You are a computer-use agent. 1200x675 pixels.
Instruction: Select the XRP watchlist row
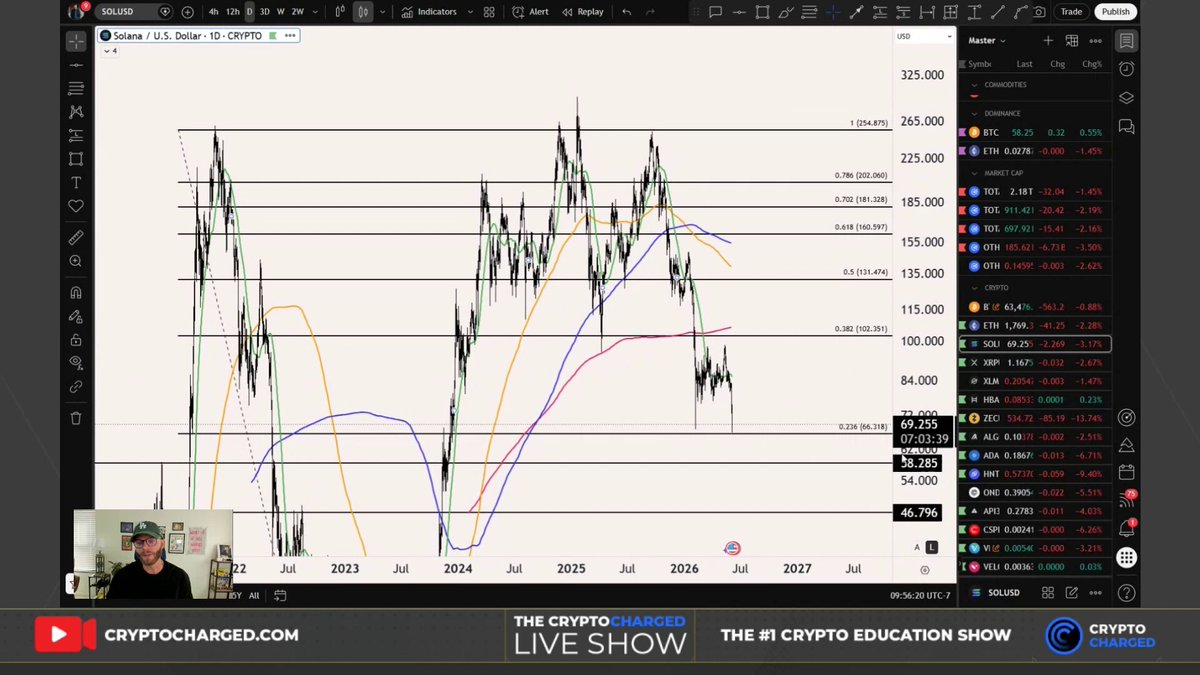pos(1035,362)
